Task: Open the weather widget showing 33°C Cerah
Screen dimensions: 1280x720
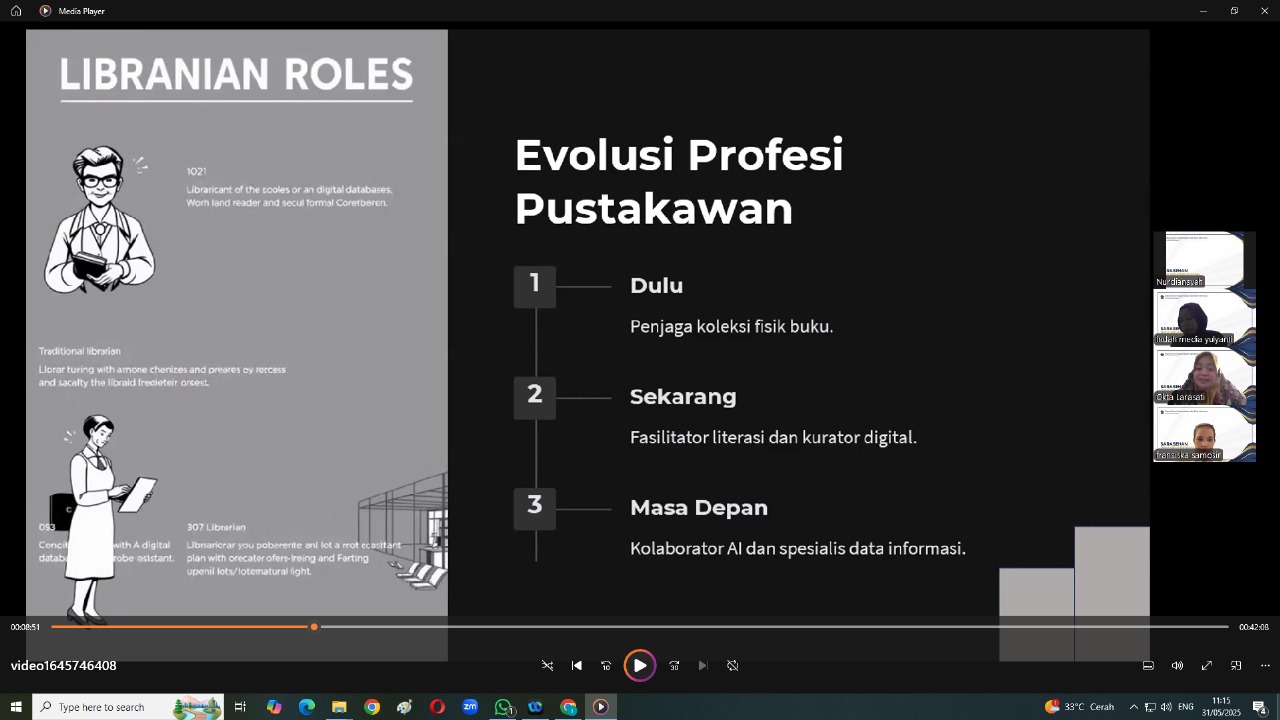Action: pyautogui.click(x=1079, y=707)
